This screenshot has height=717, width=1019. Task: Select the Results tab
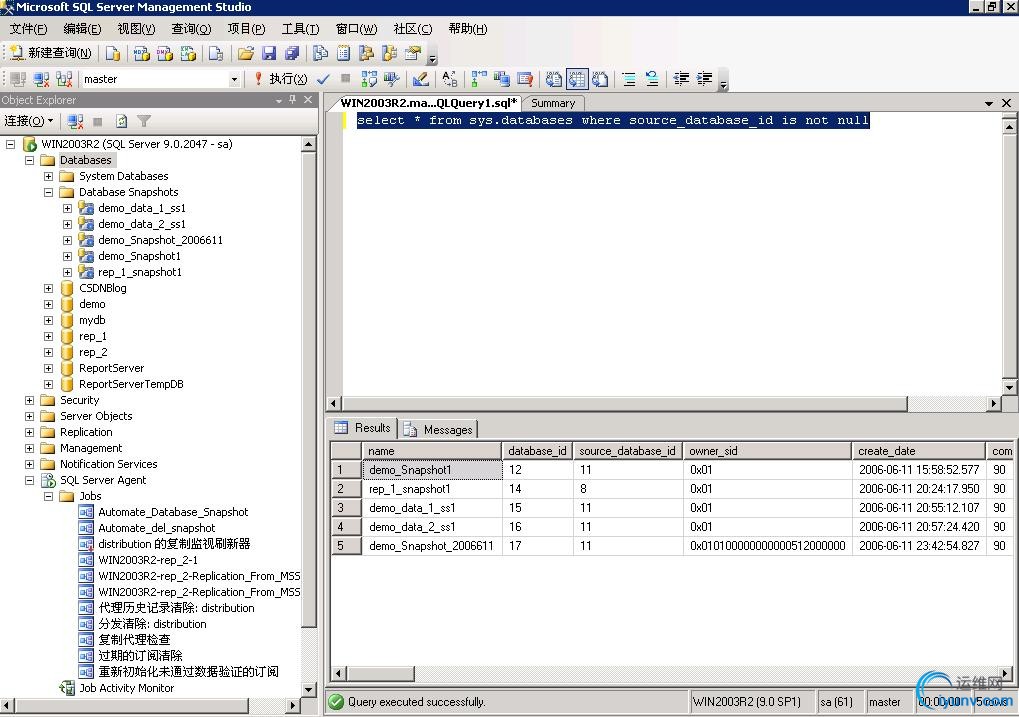coord(363,428)
